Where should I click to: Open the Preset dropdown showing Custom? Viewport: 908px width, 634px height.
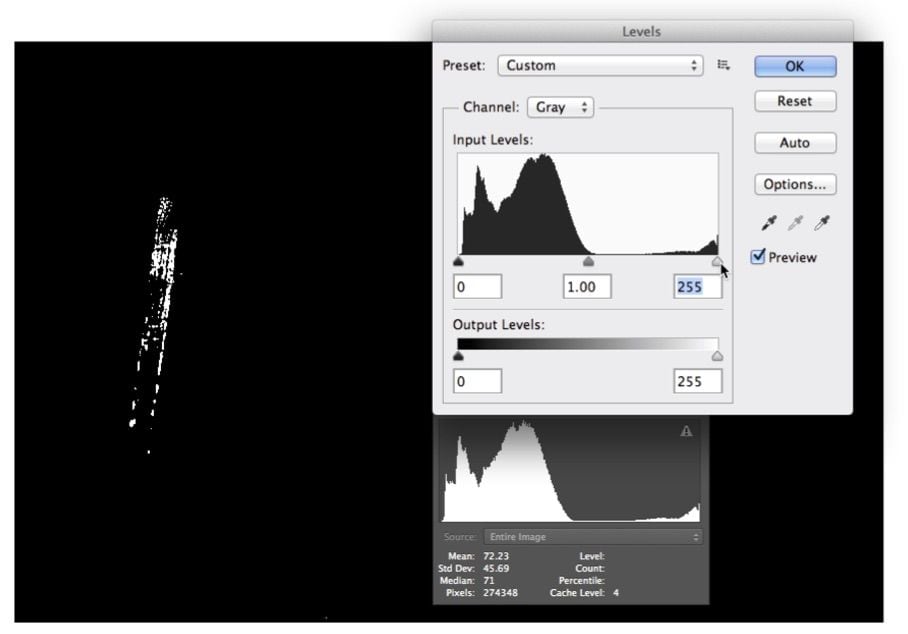(x=600, y=65)
